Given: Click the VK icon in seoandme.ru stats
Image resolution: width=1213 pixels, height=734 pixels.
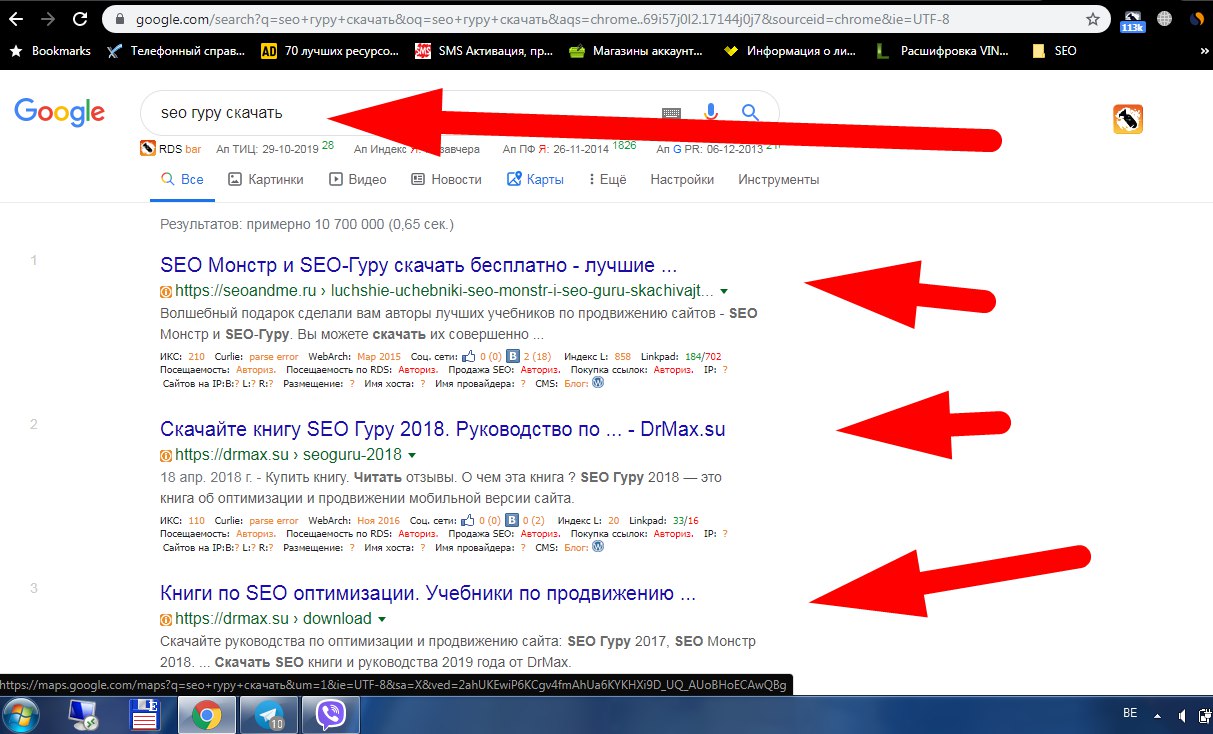Looking at the screenshot, I should (513, 355).
